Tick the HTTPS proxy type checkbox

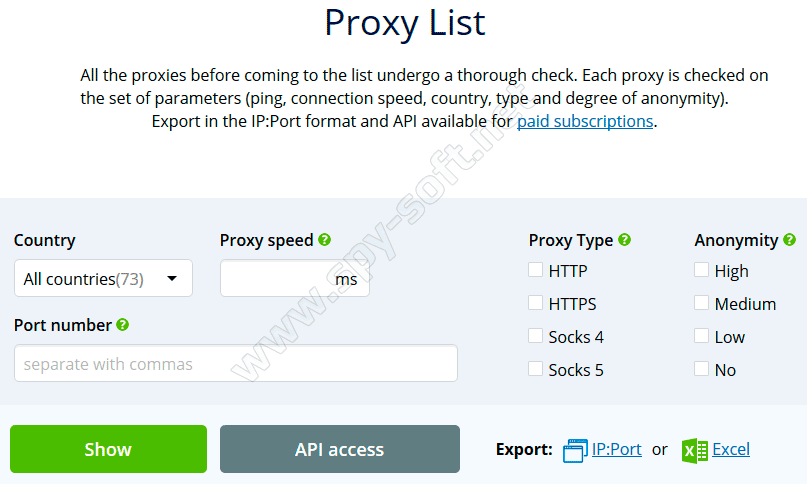536,303
